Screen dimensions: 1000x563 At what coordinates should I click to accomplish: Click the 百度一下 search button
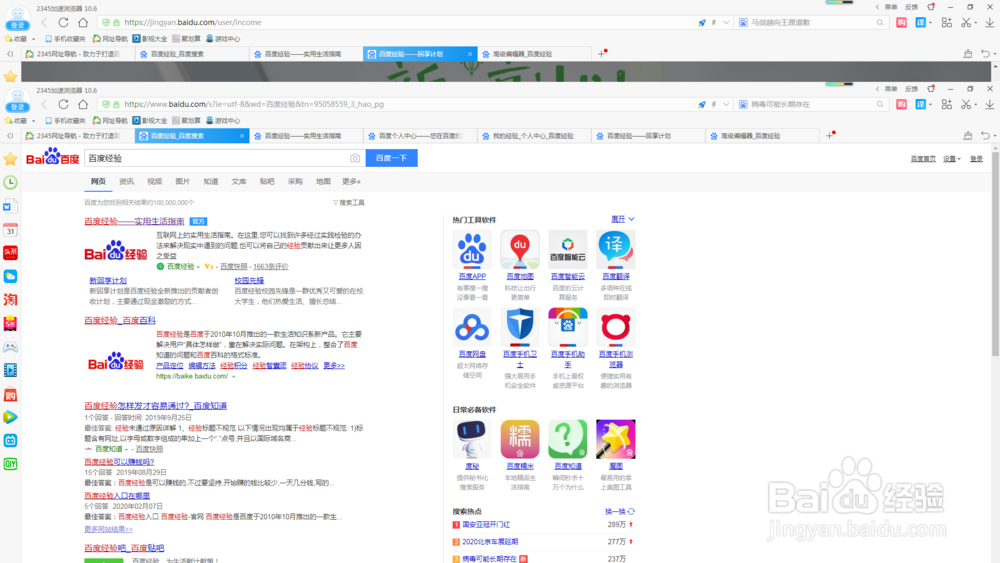[392, 158]
